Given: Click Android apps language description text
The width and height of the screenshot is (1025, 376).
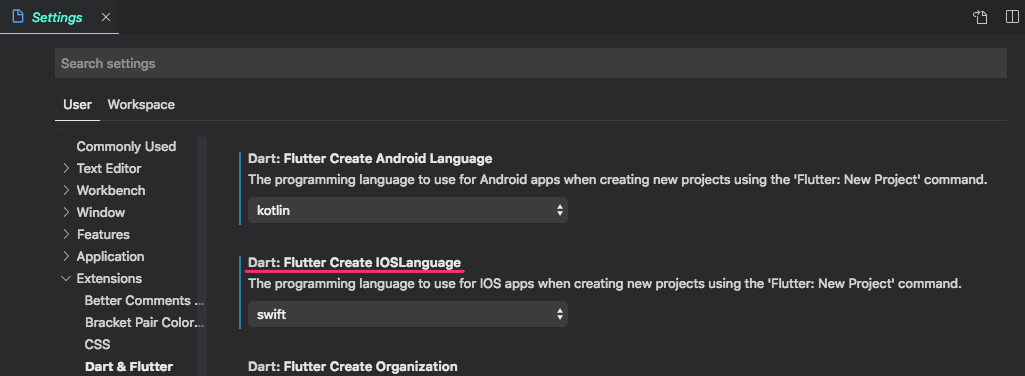Looking at the screenshot, I should 617,180.
